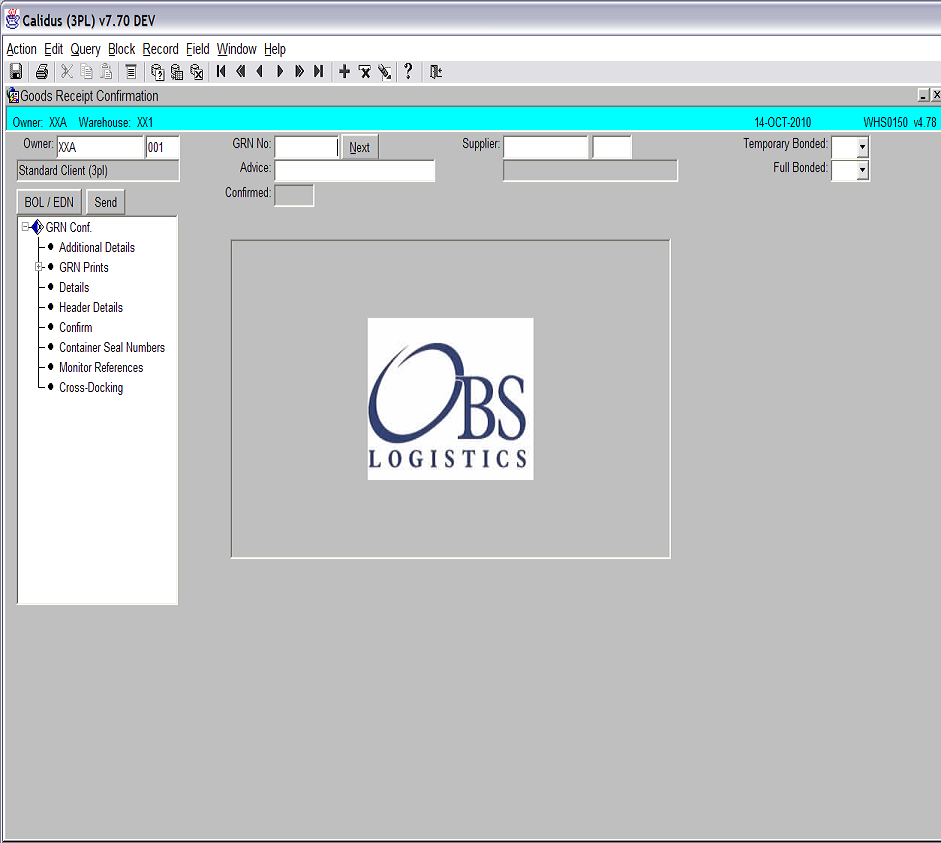The height and width of the screenshot is (843, 941).
Task: Click the Goods Receipt Confirmation window icon
Action: 13,95
